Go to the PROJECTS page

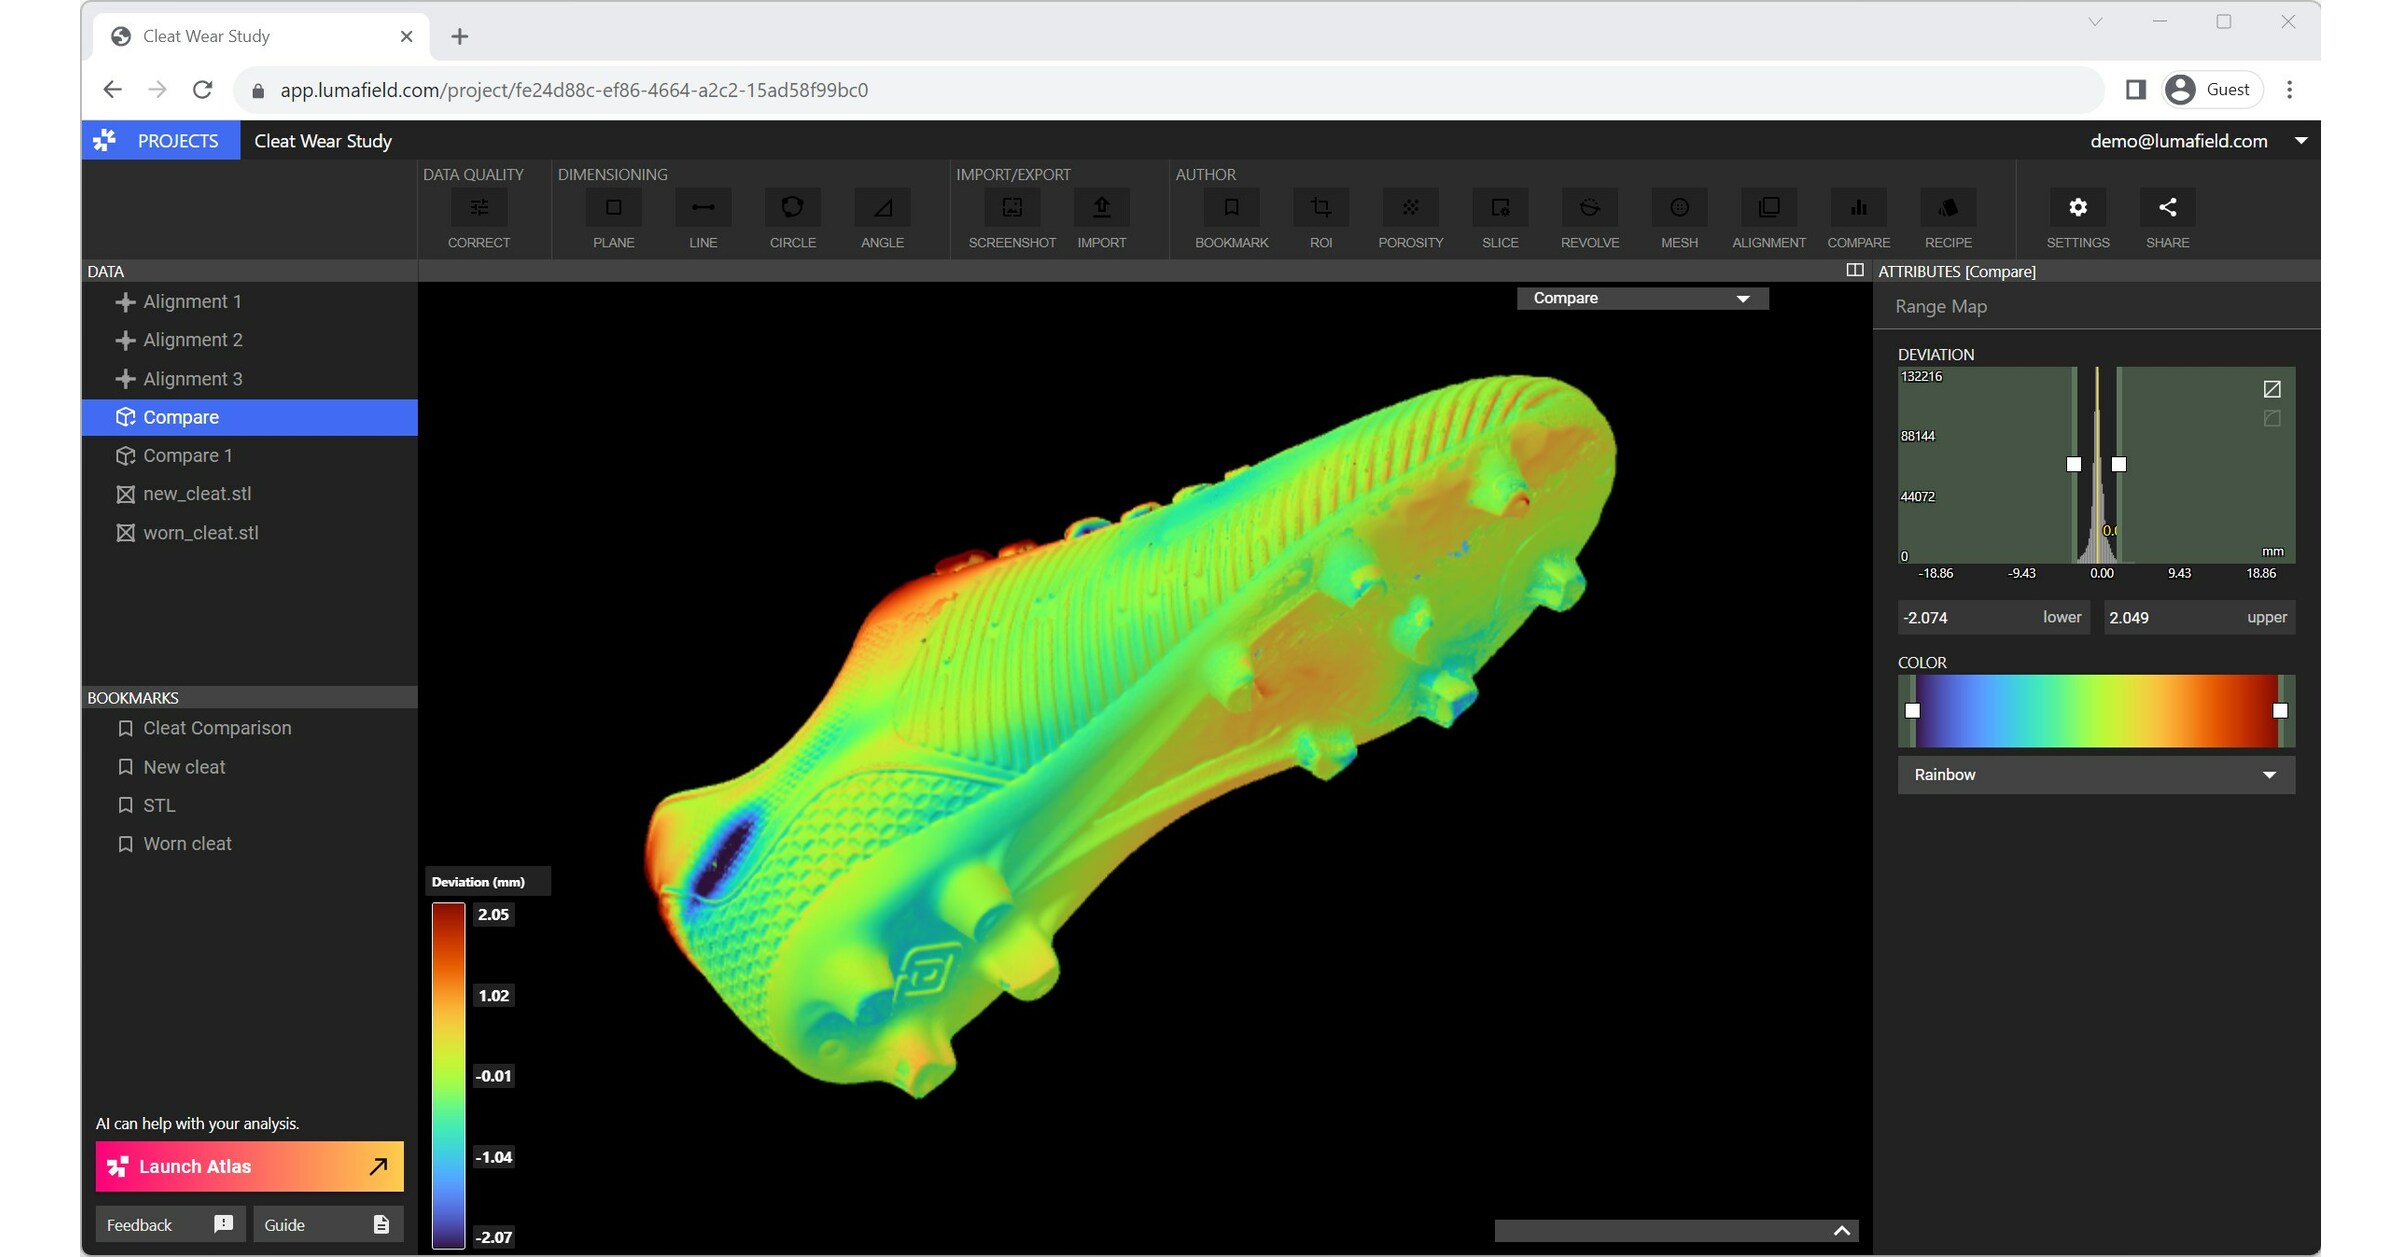[x=176, y=140]
